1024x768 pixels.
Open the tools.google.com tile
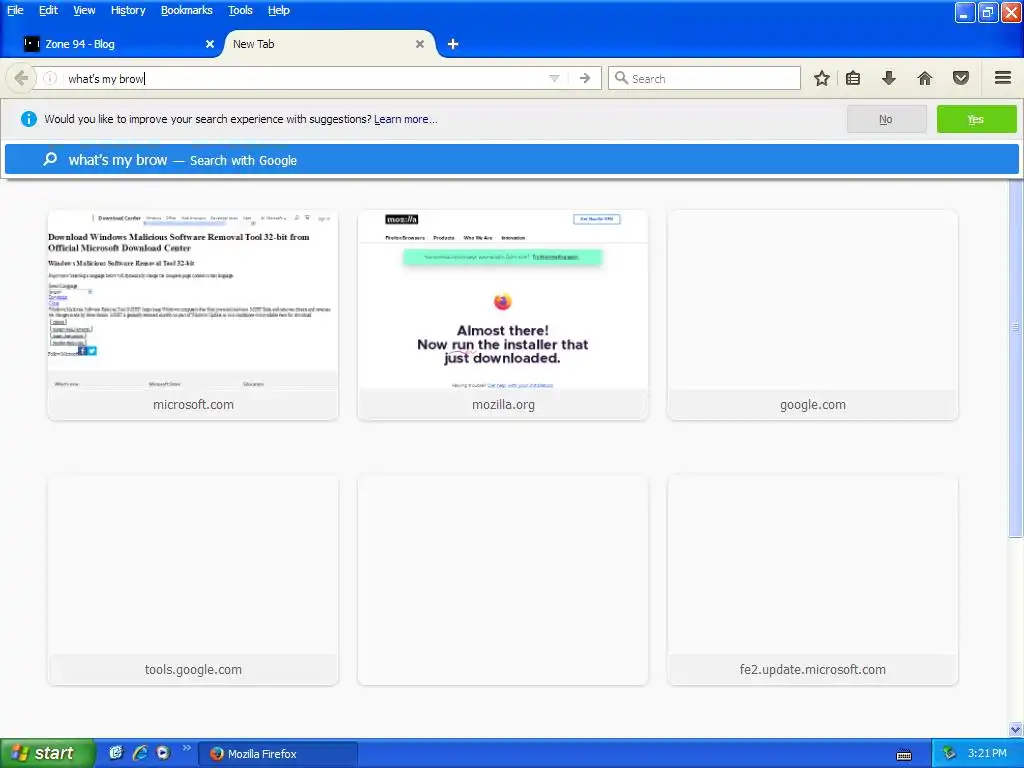193,580
